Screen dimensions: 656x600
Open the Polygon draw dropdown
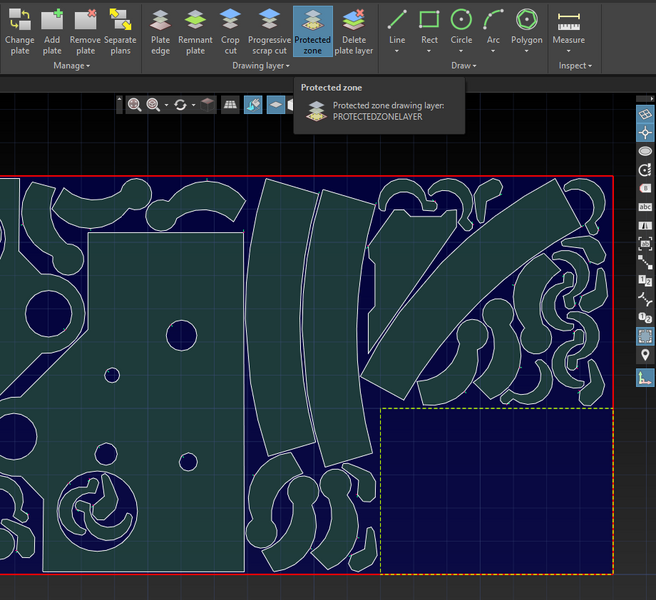coord(526,53)
